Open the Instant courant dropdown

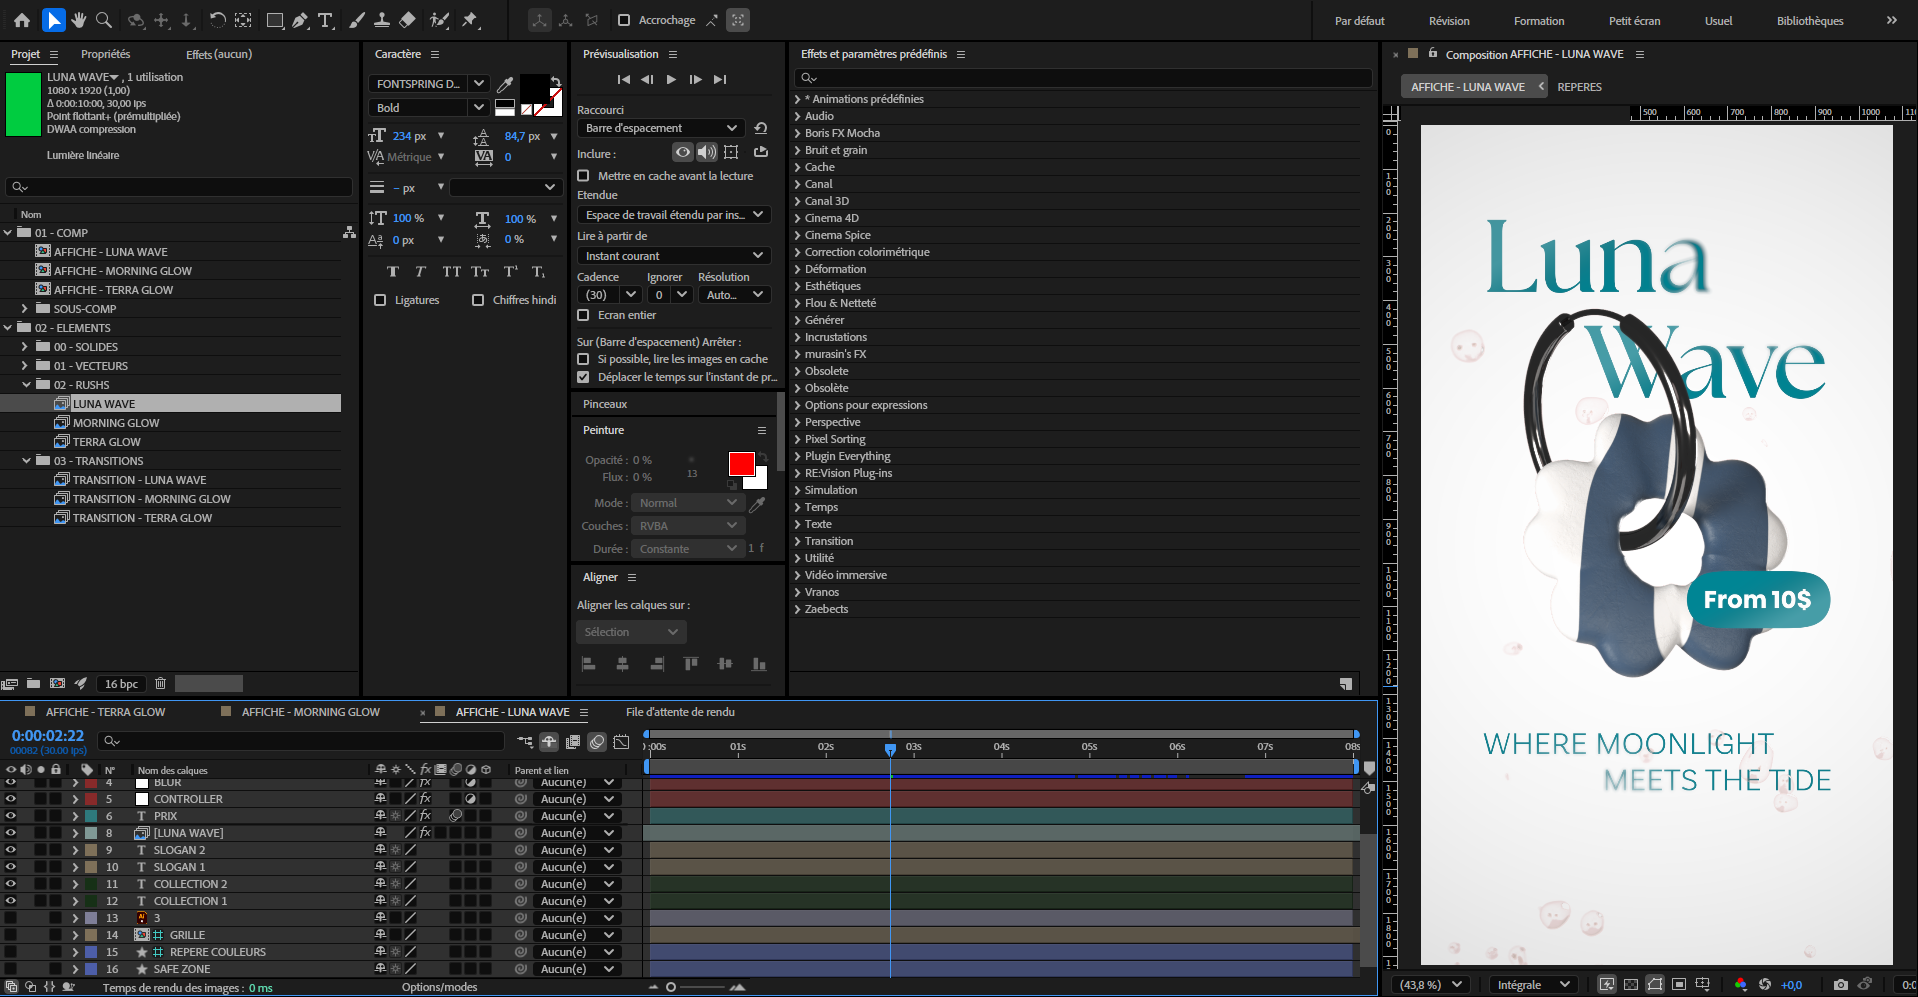674,256
